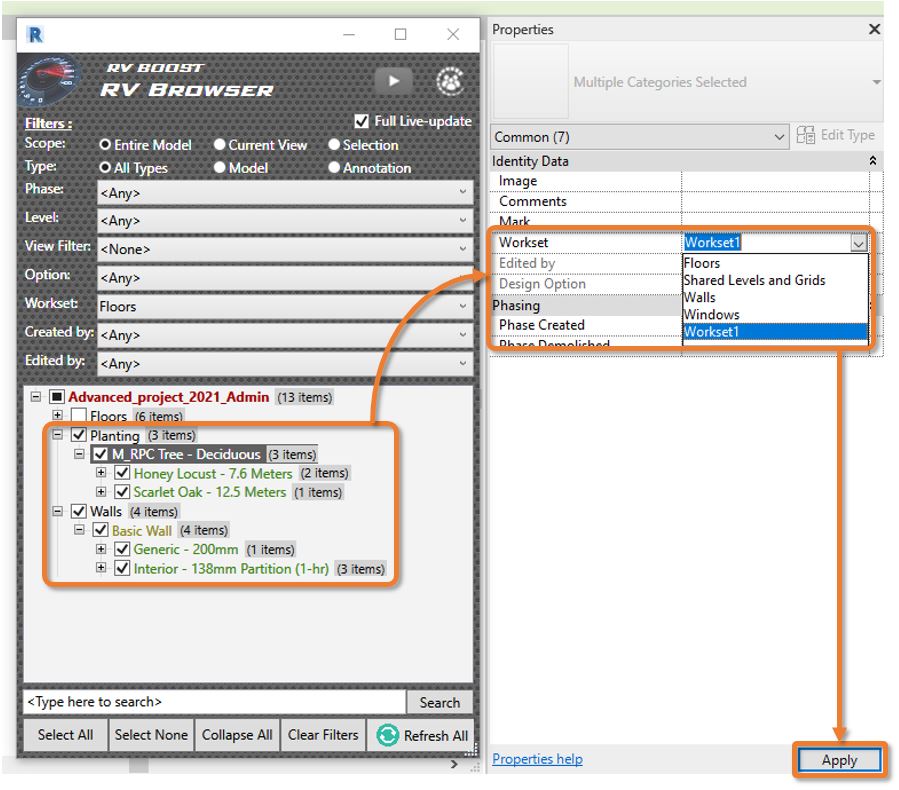This screenshot has height=790, width=899.
Task: Click the green Refresh All icon
Action: click(388, 735)
